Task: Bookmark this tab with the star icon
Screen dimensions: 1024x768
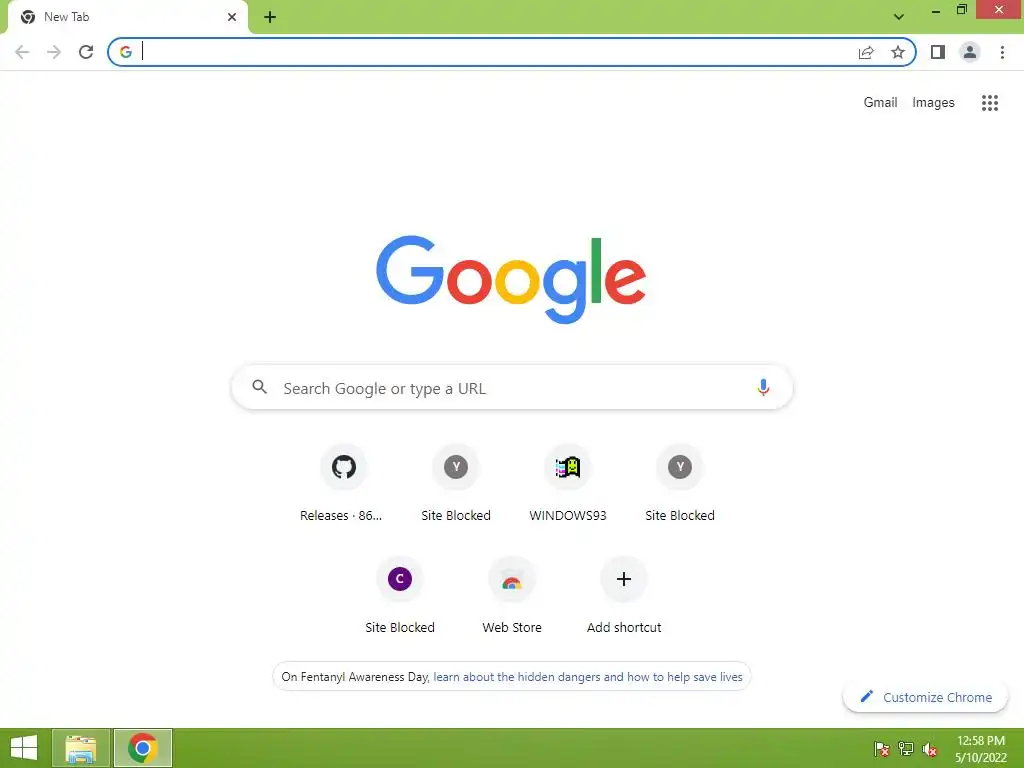Action: [898, 52]
